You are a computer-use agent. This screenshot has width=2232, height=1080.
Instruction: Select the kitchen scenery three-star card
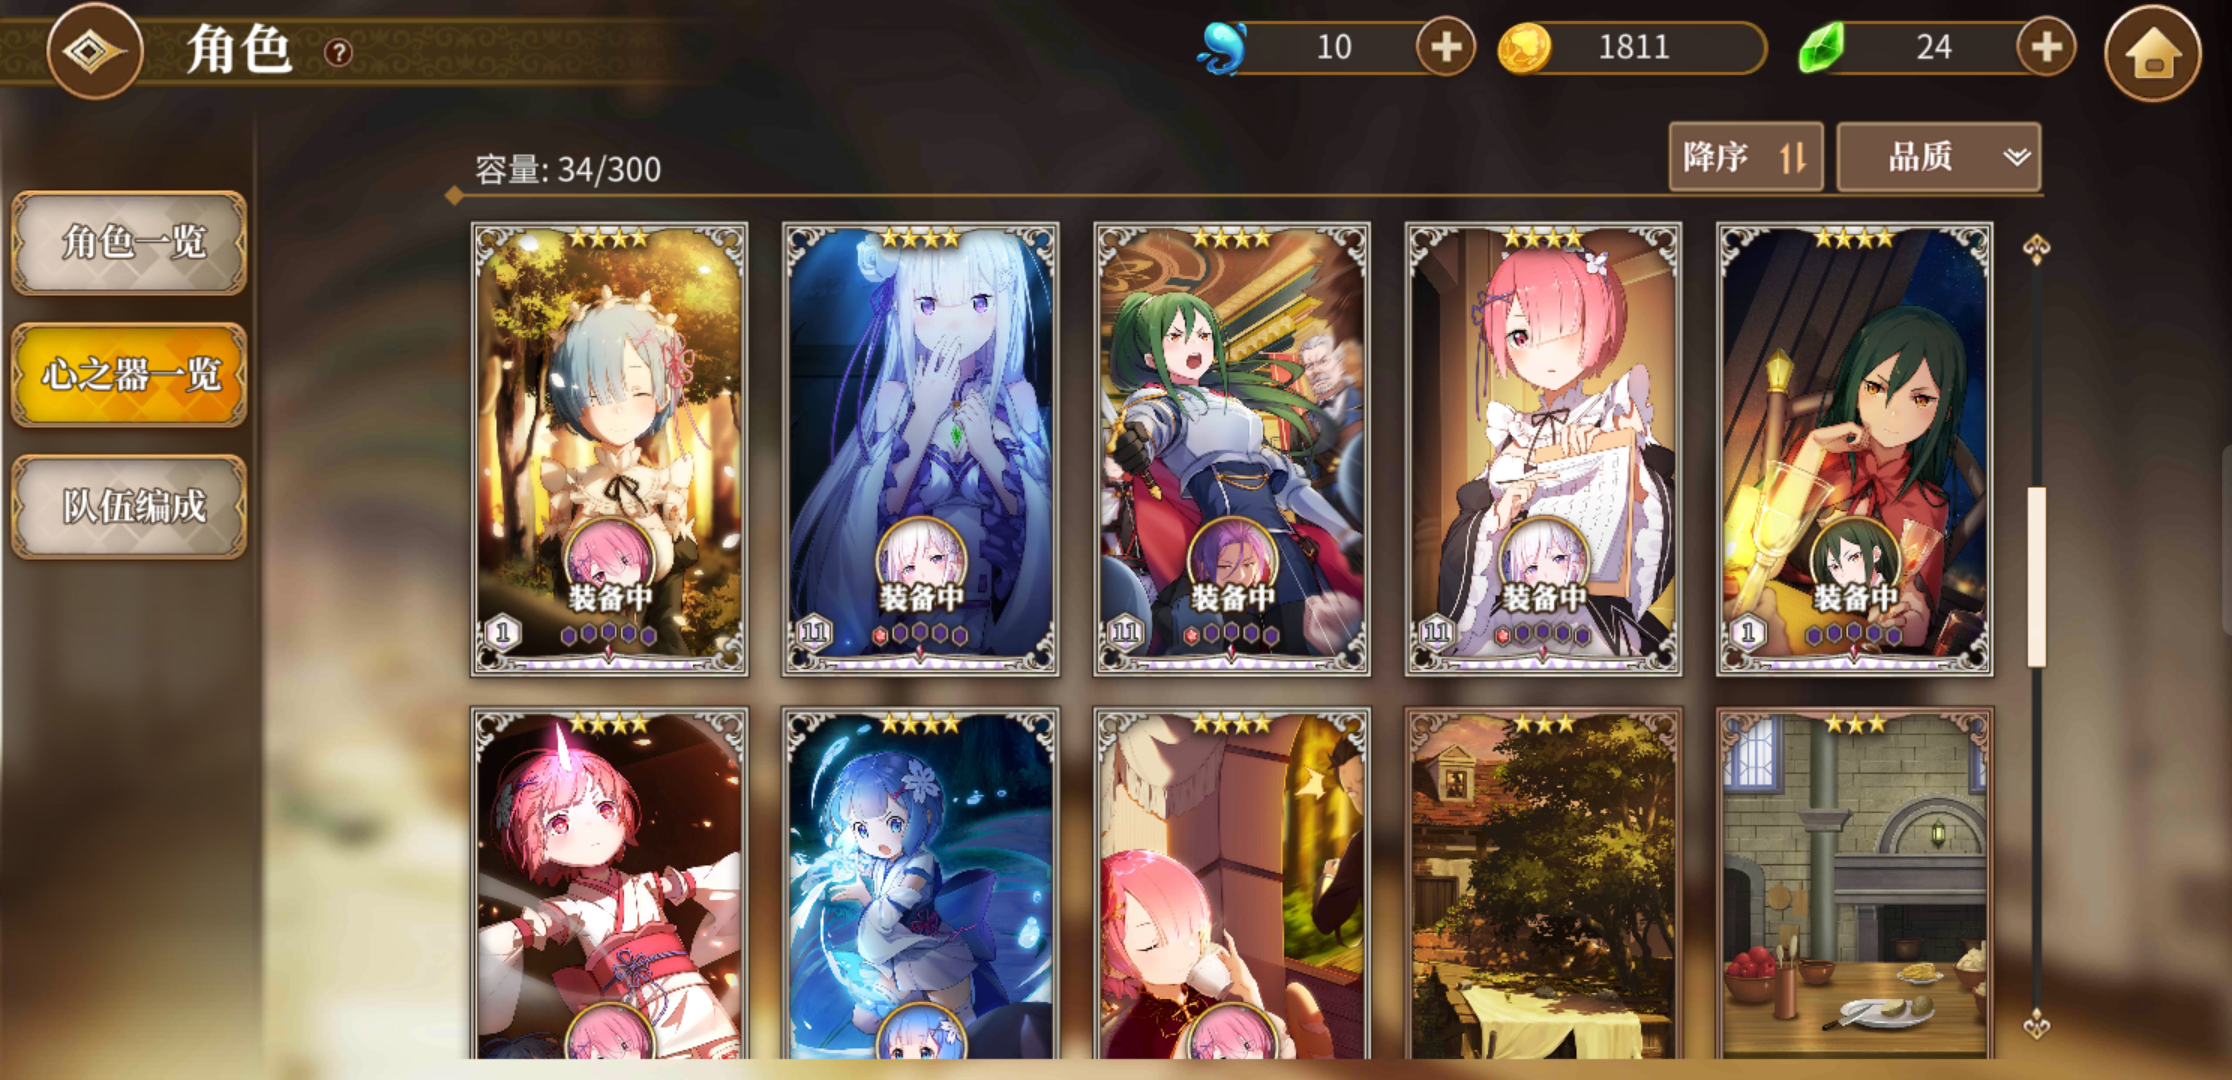[1855, 883]
